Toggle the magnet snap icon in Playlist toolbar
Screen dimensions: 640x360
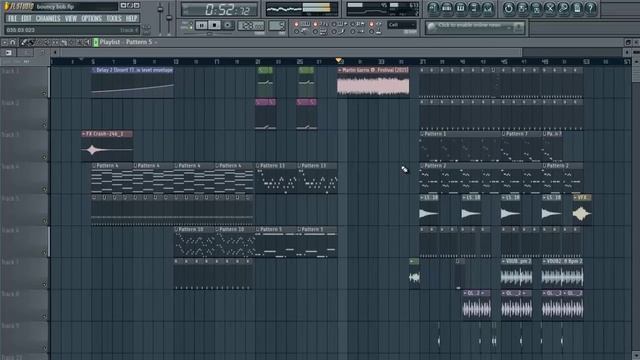click(12, 42)
